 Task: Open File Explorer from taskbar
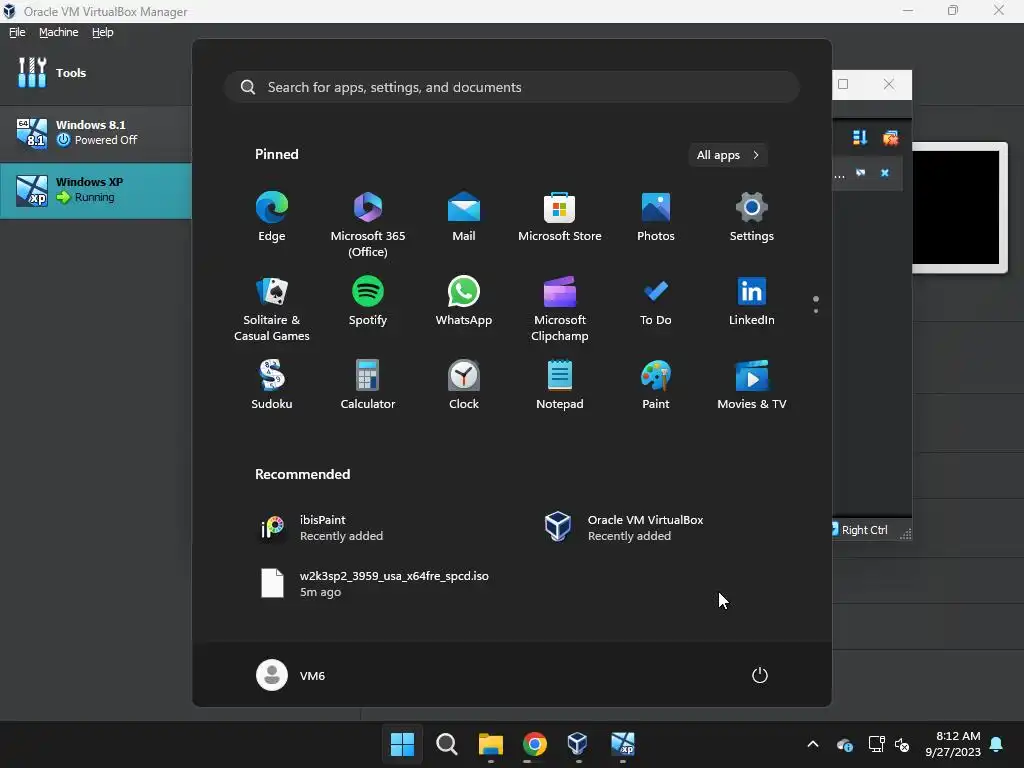(x=490, y=744)
